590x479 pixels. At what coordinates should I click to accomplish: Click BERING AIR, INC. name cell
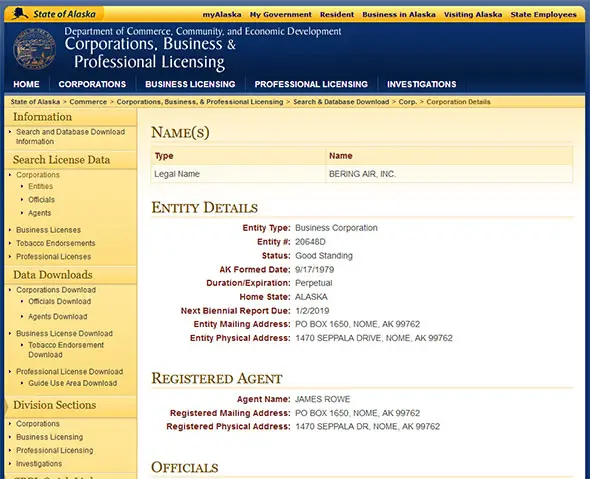[x=362, y=174]
